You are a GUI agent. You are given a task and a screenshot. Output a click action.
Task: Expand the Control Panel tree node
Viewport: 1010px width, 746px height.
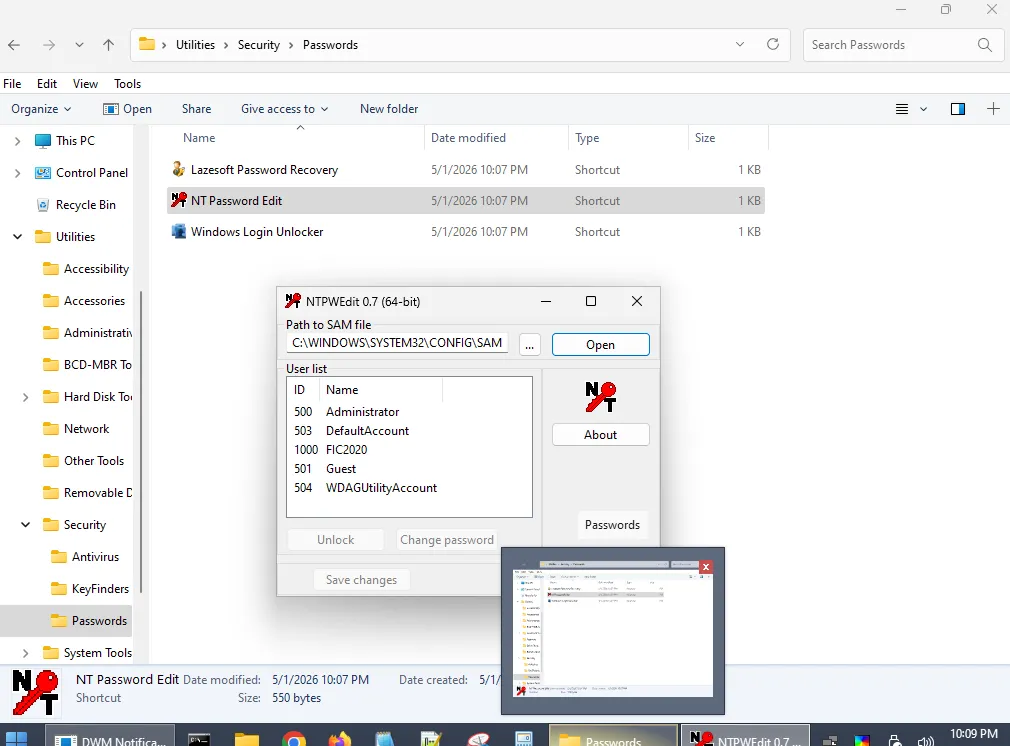[17, 173]
